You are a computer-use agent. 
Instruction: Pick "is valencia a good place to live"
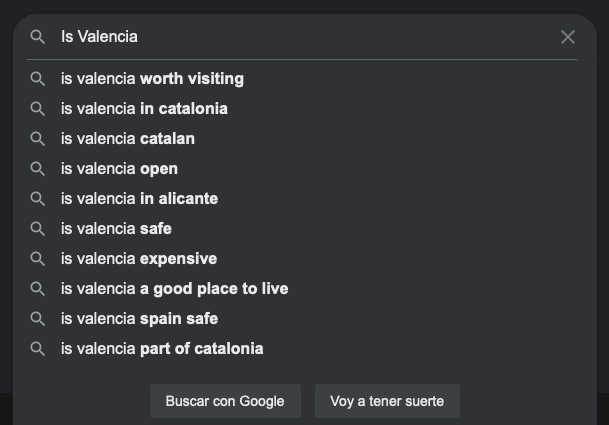174,289
